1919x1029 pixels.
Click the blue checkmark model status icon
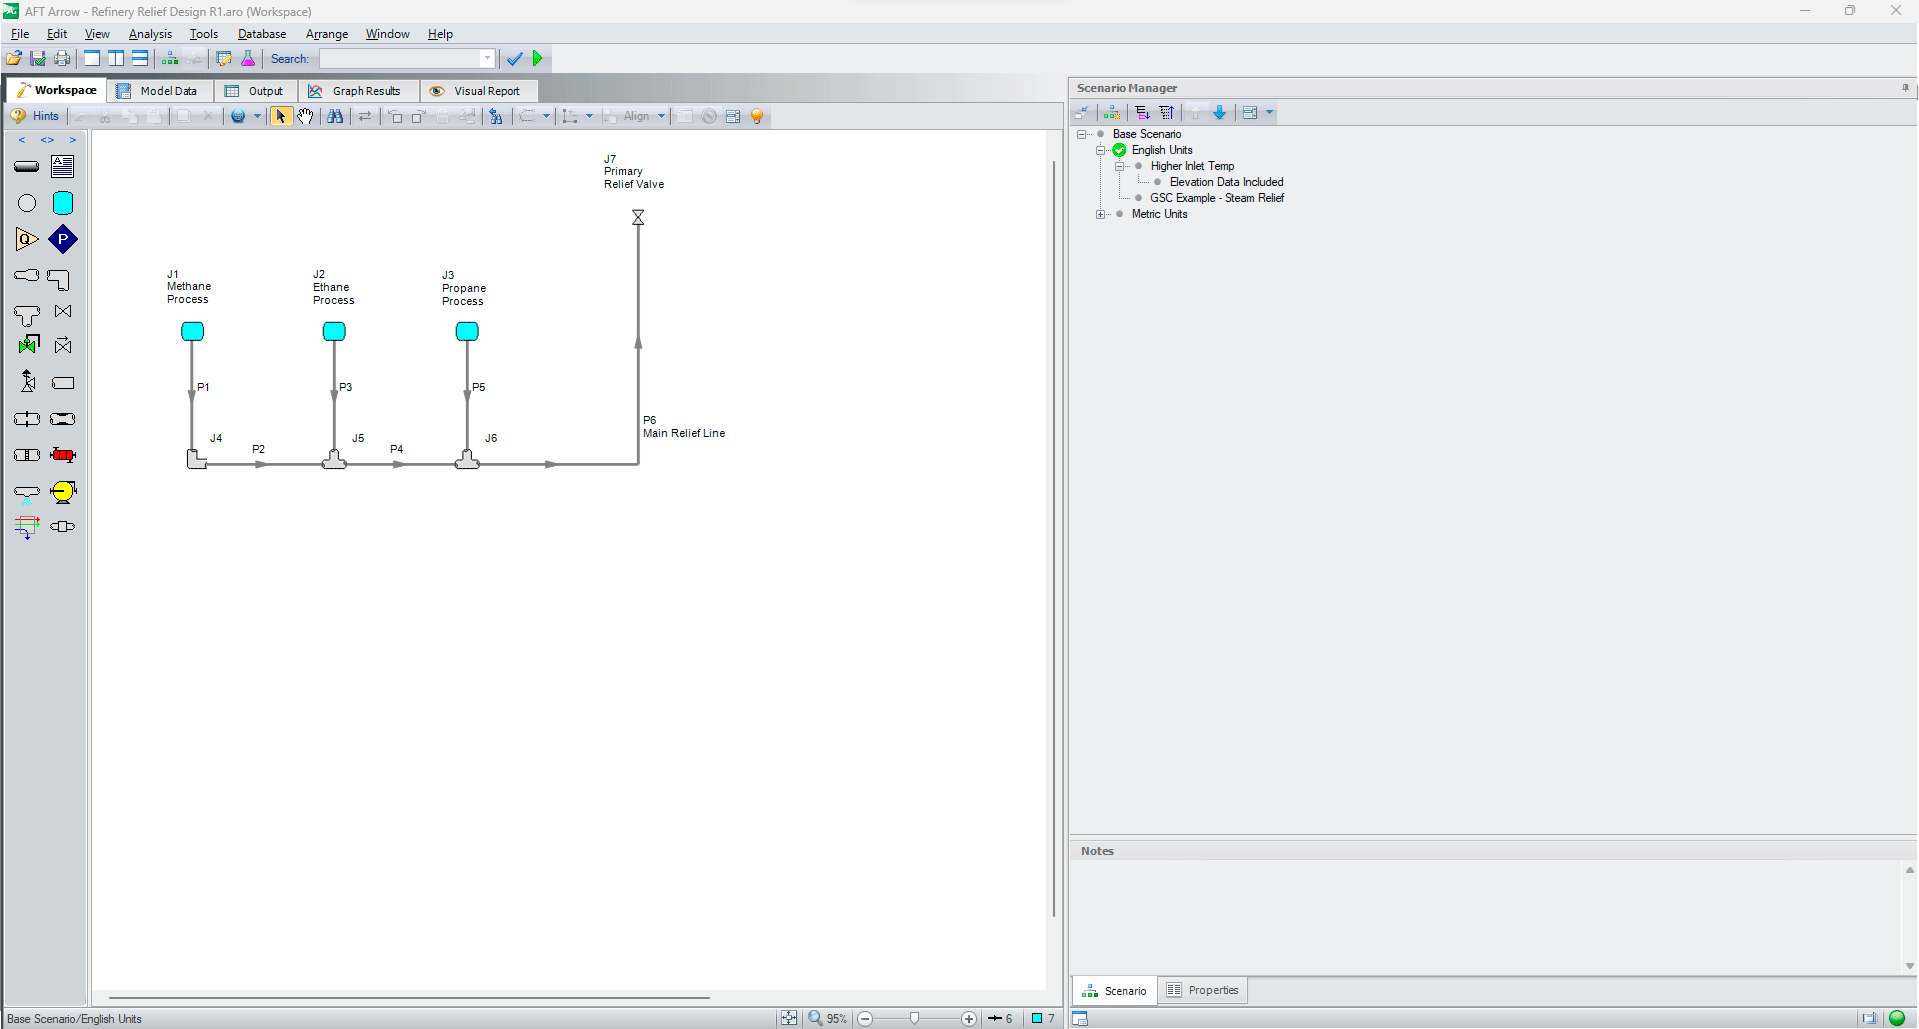(514, 59)
